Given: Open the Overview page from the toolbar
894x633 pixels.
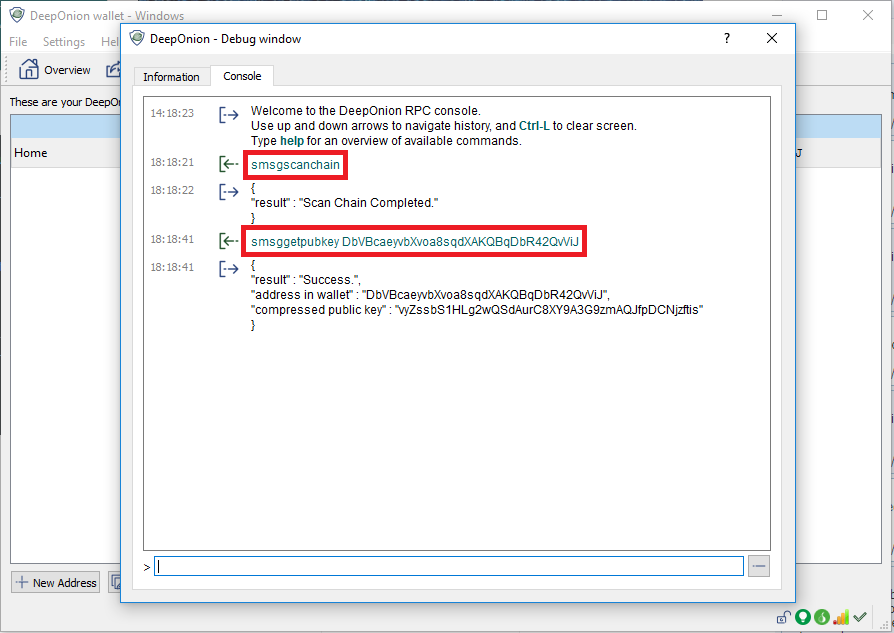Looking at the screenshot, I should 55,70.
